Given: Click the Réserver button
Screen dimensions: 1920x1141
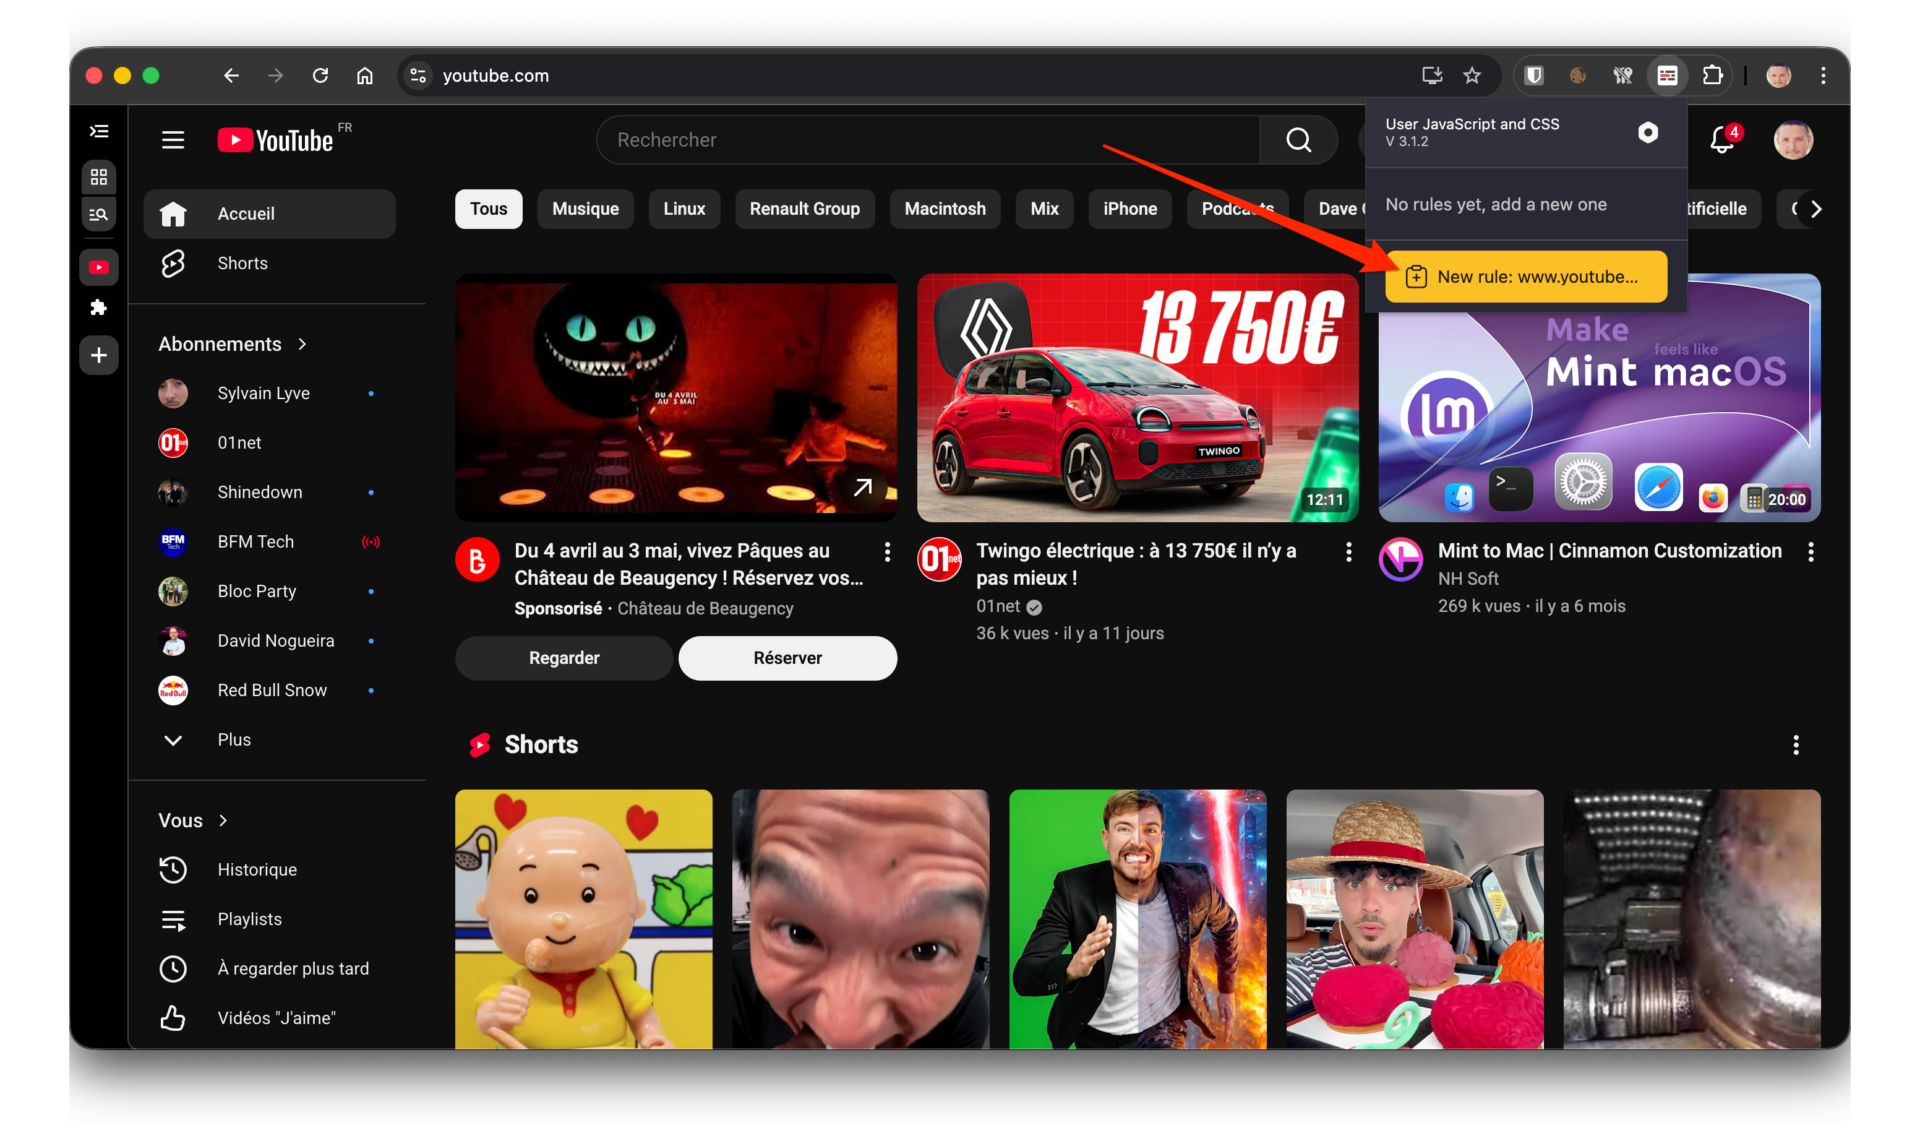Looking at the screenshot, I should (x=788, y=658).
